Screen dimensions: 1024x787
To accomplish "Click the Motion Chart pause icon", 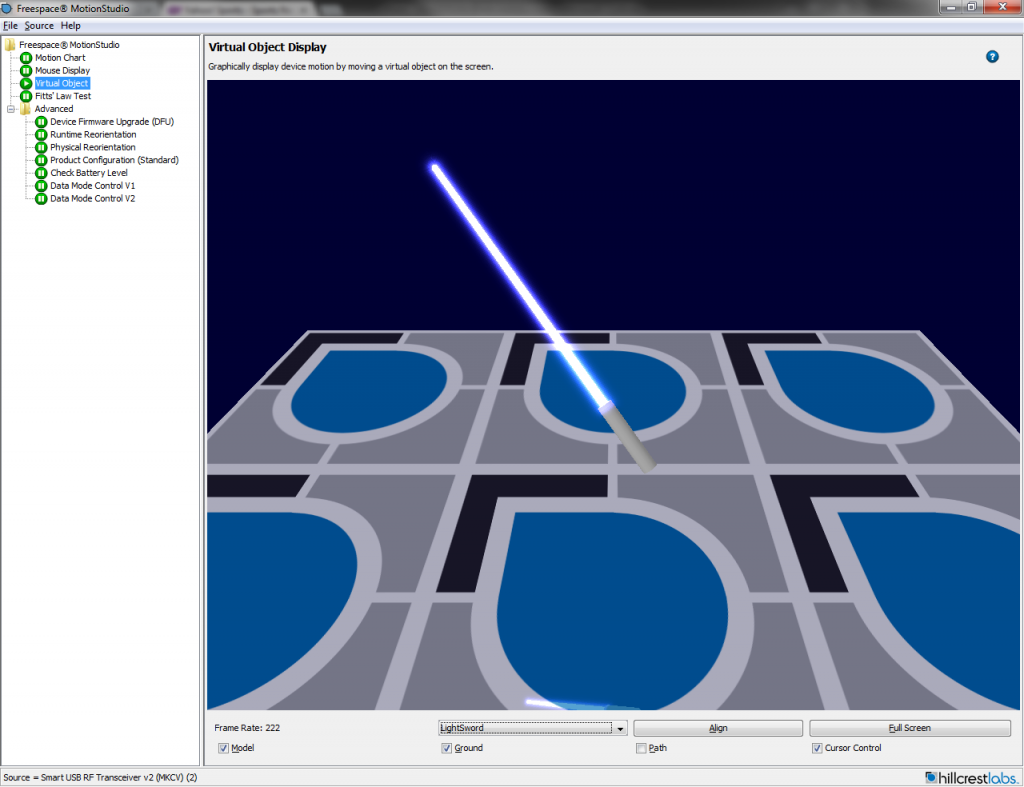I will (x=26, y=57).
